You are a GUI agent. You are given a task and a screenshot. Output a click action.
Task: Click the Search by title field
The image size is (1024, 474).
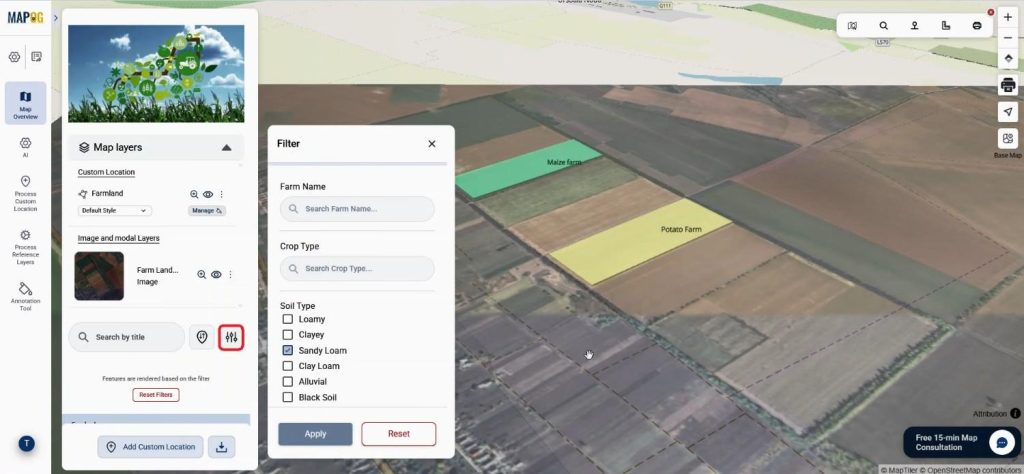(127, 337)
